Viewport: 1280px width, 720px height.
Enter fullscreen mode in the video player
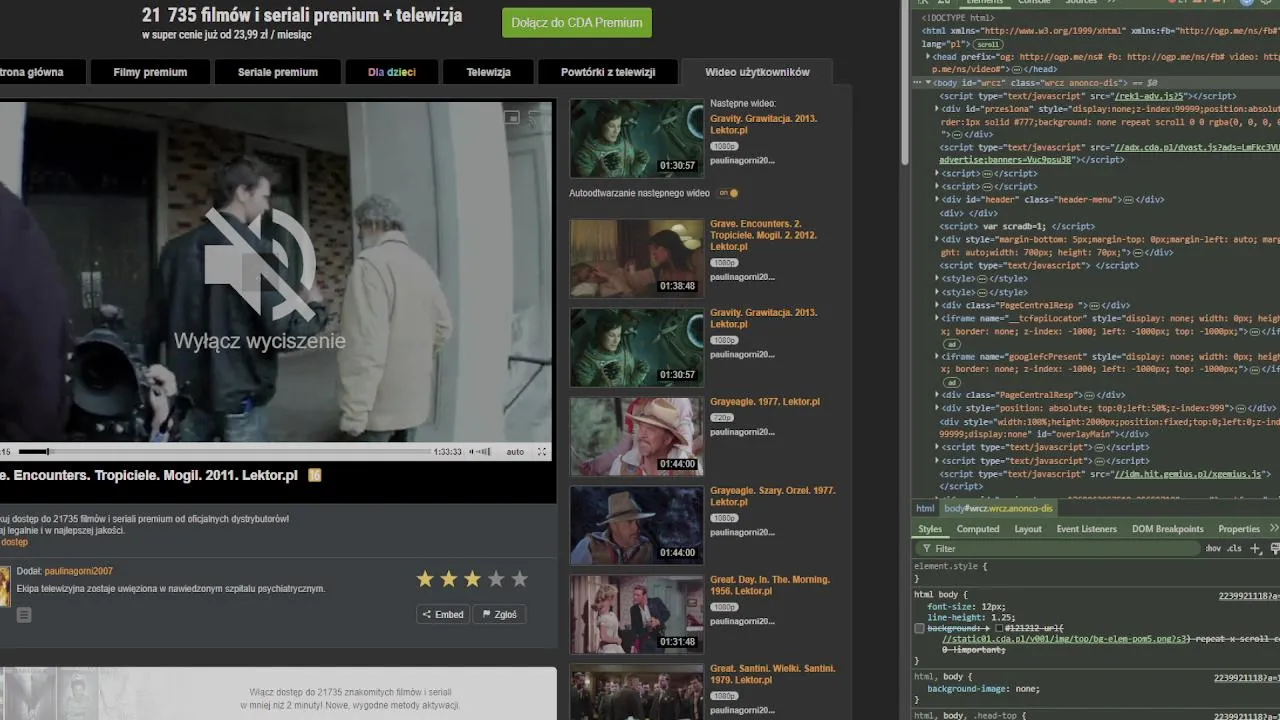[x=542, y=452]
